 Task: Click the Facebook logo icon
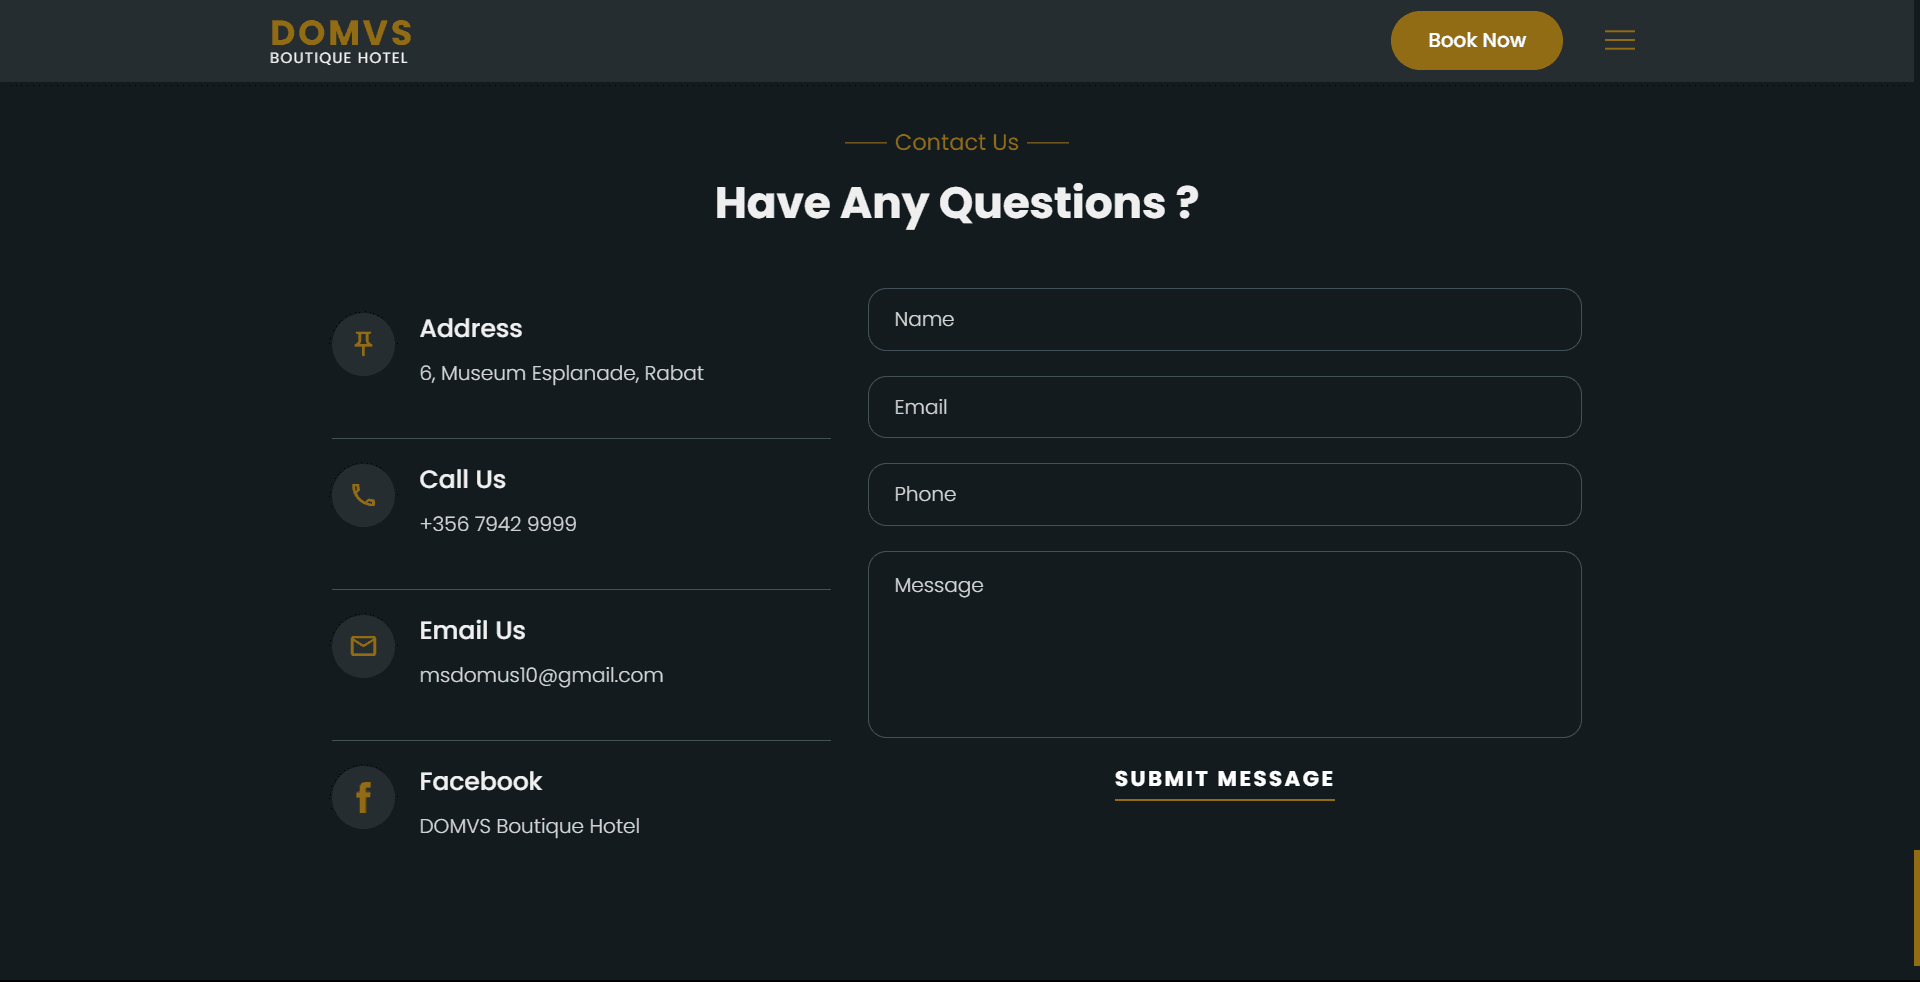point(363,797)
